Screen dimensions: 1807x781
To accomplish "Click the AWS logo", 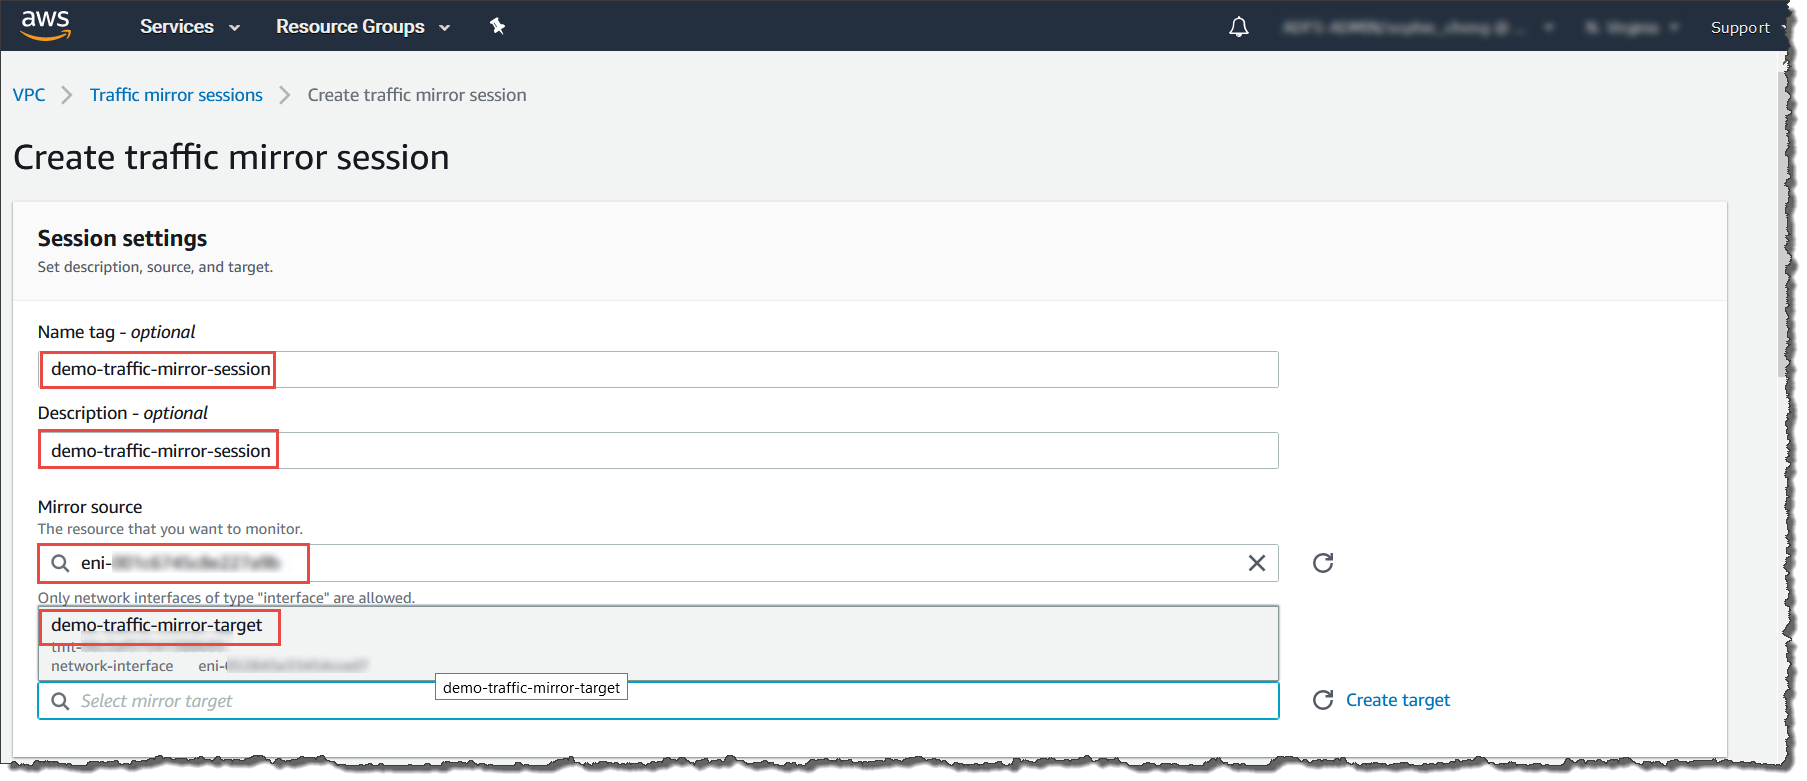I will pyautogui.click(x=46, y=25).
